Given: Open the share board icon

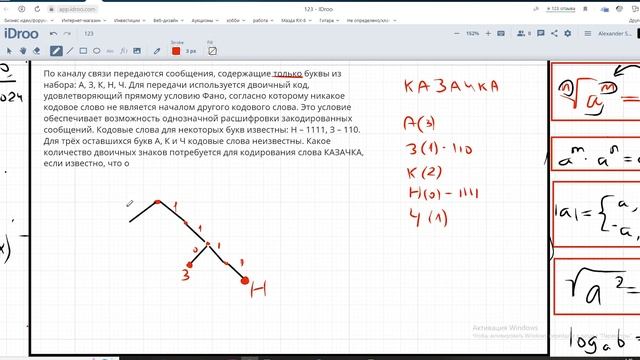Looking at the screenshot, I should pyautogui.click(x=554, y=33).
